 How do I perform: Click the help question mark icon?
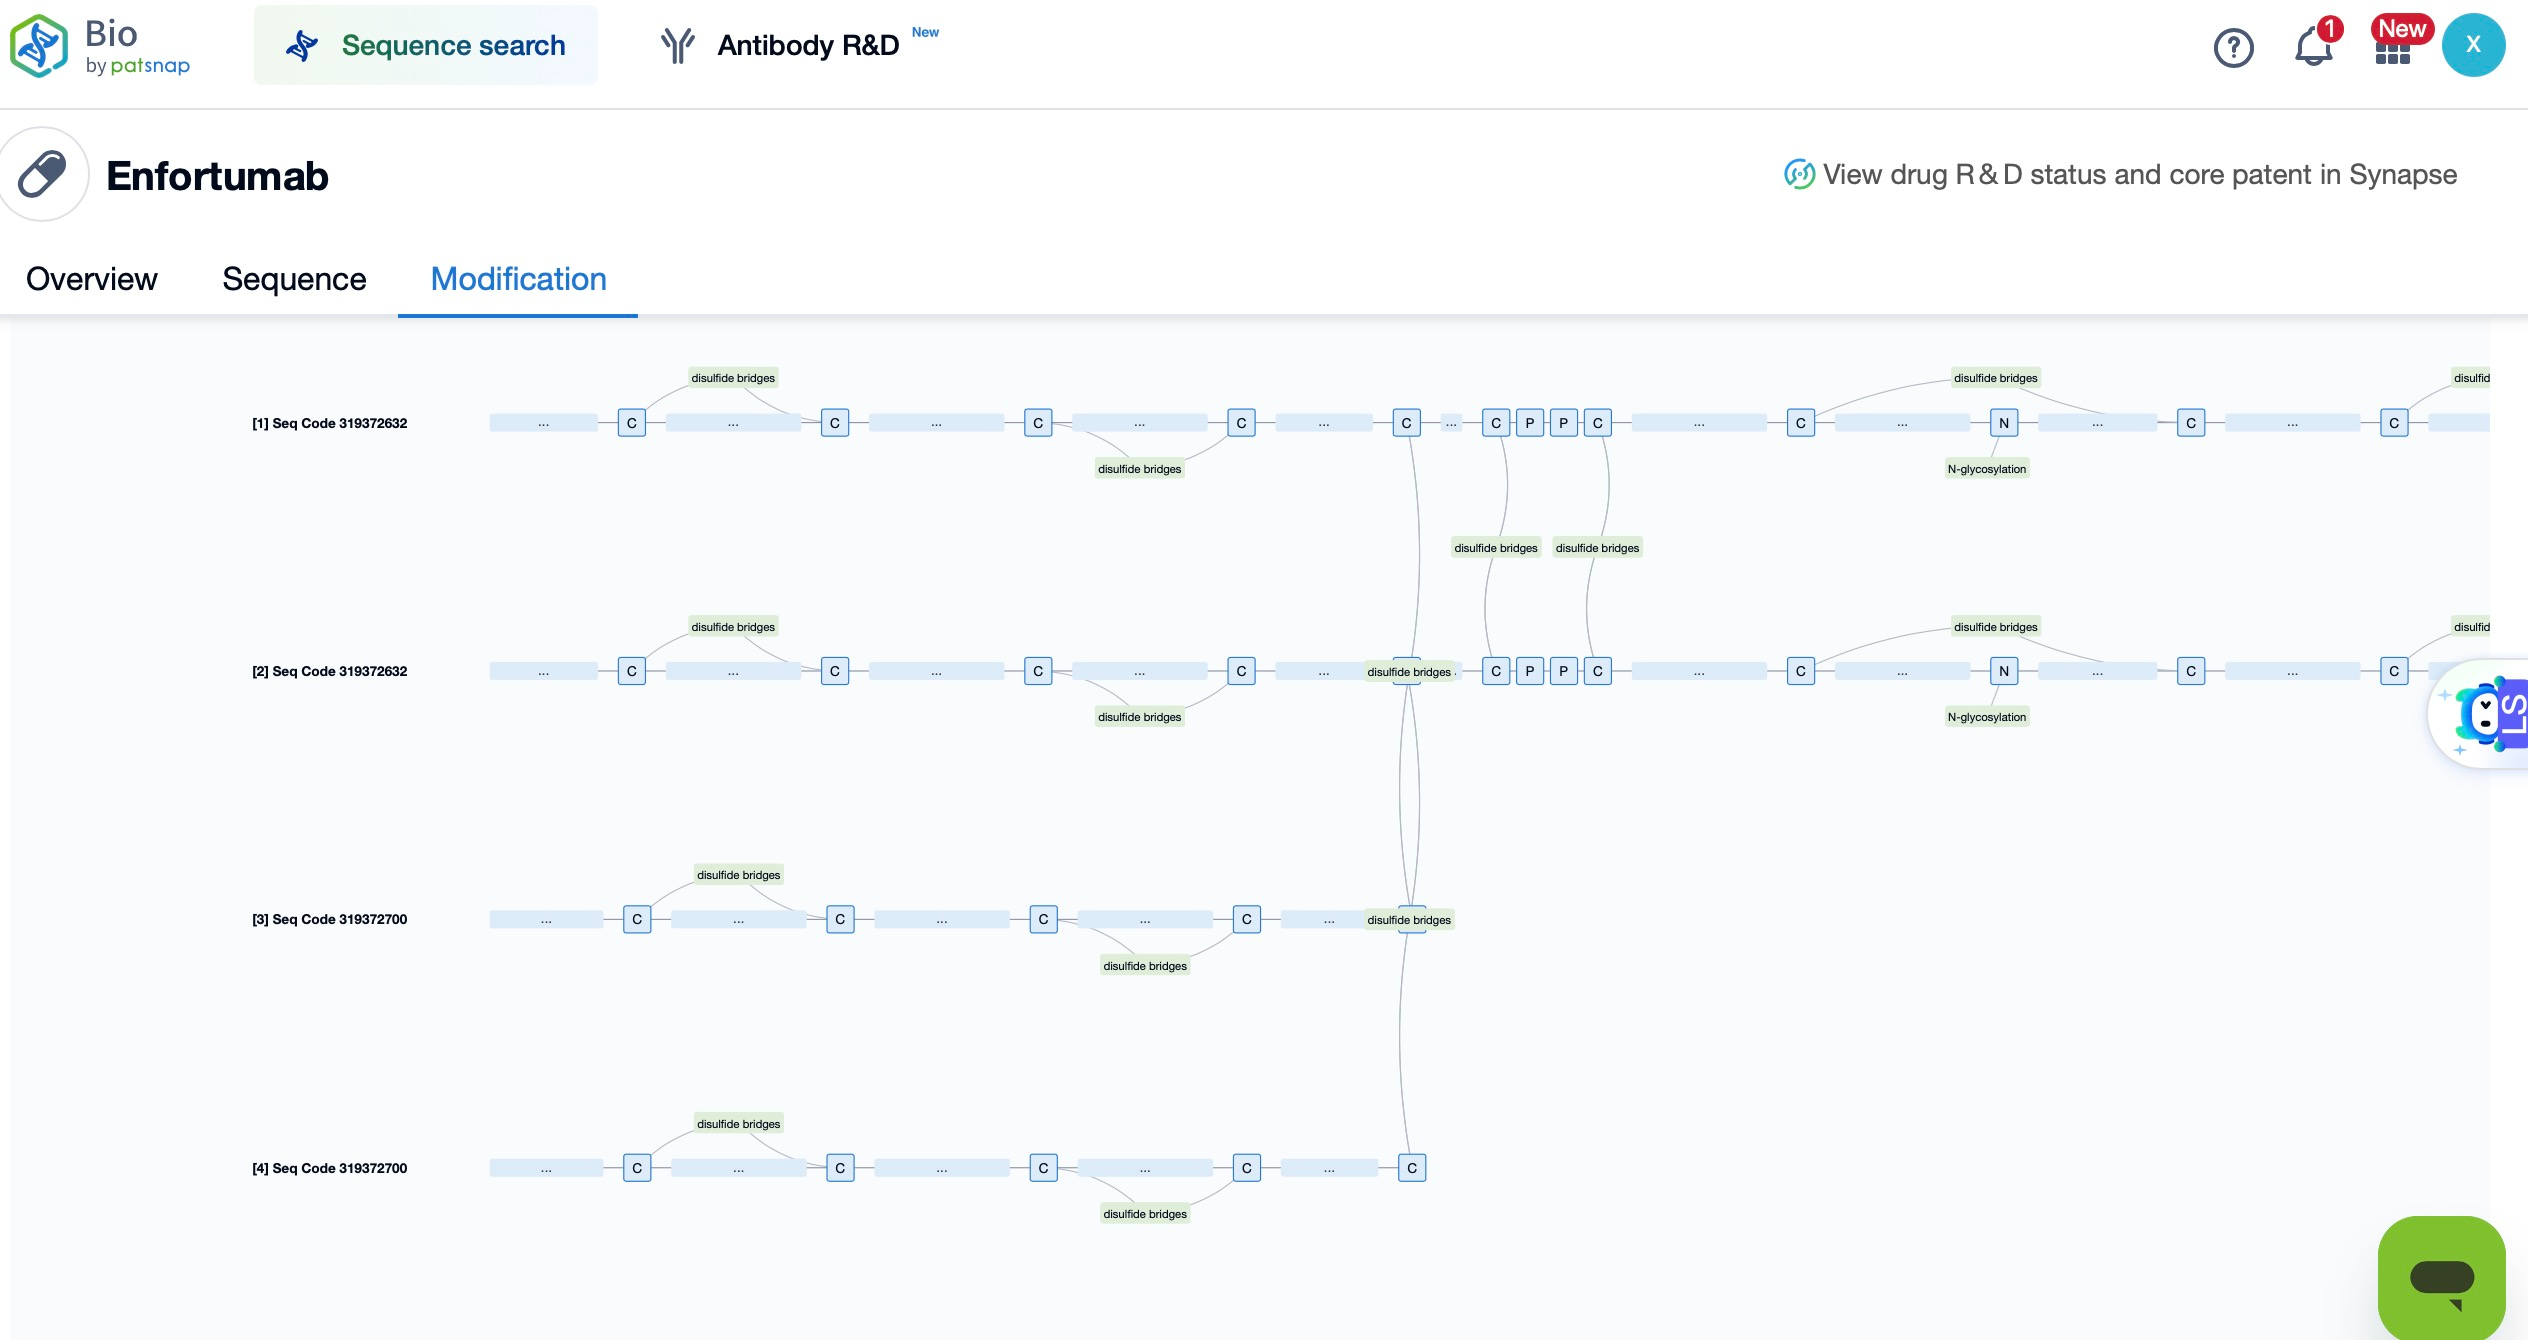click(x=2234, y=45)
